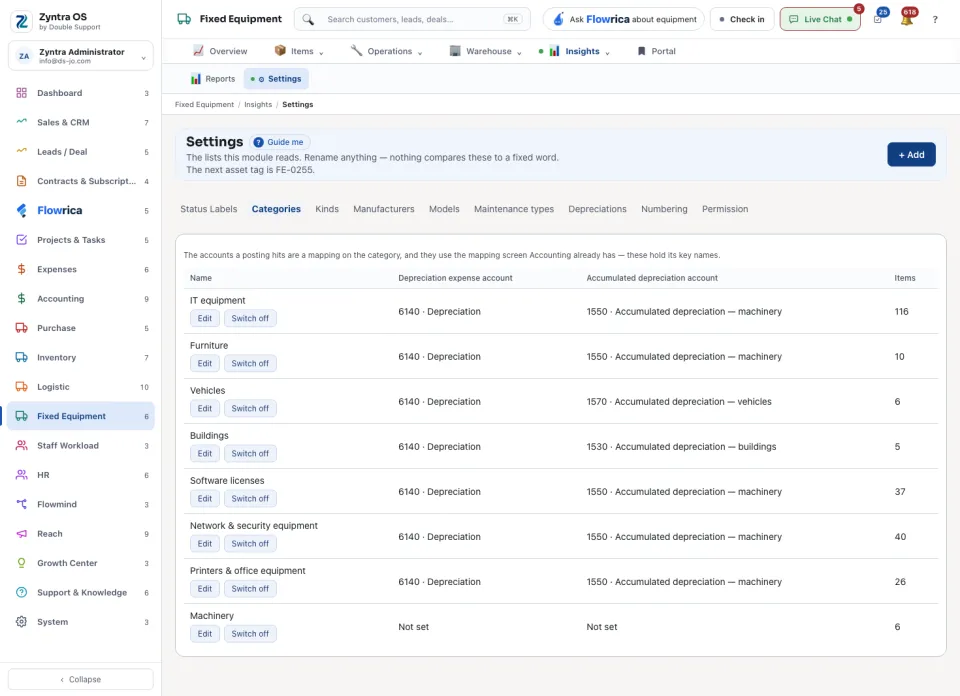Open the Support & Knowledge help icon
Viewport: 960px width, 696px height.
(x=21, y=593)
